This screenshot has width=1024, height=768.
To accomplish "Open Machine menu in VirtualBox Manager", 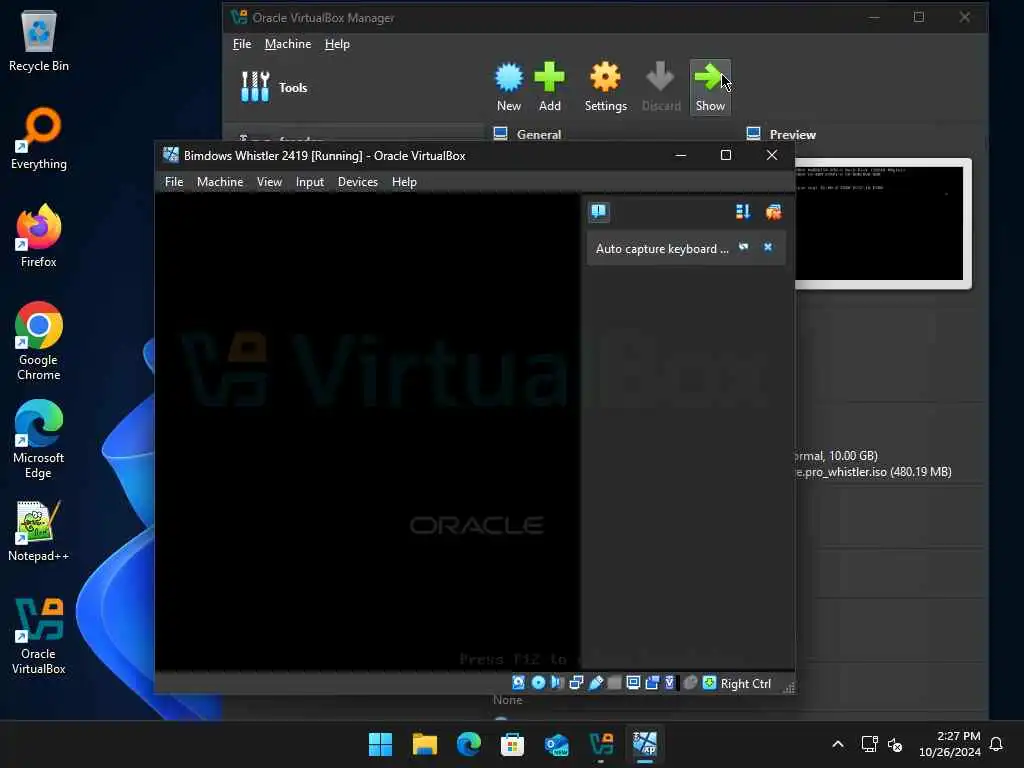I will click(288, 44).
